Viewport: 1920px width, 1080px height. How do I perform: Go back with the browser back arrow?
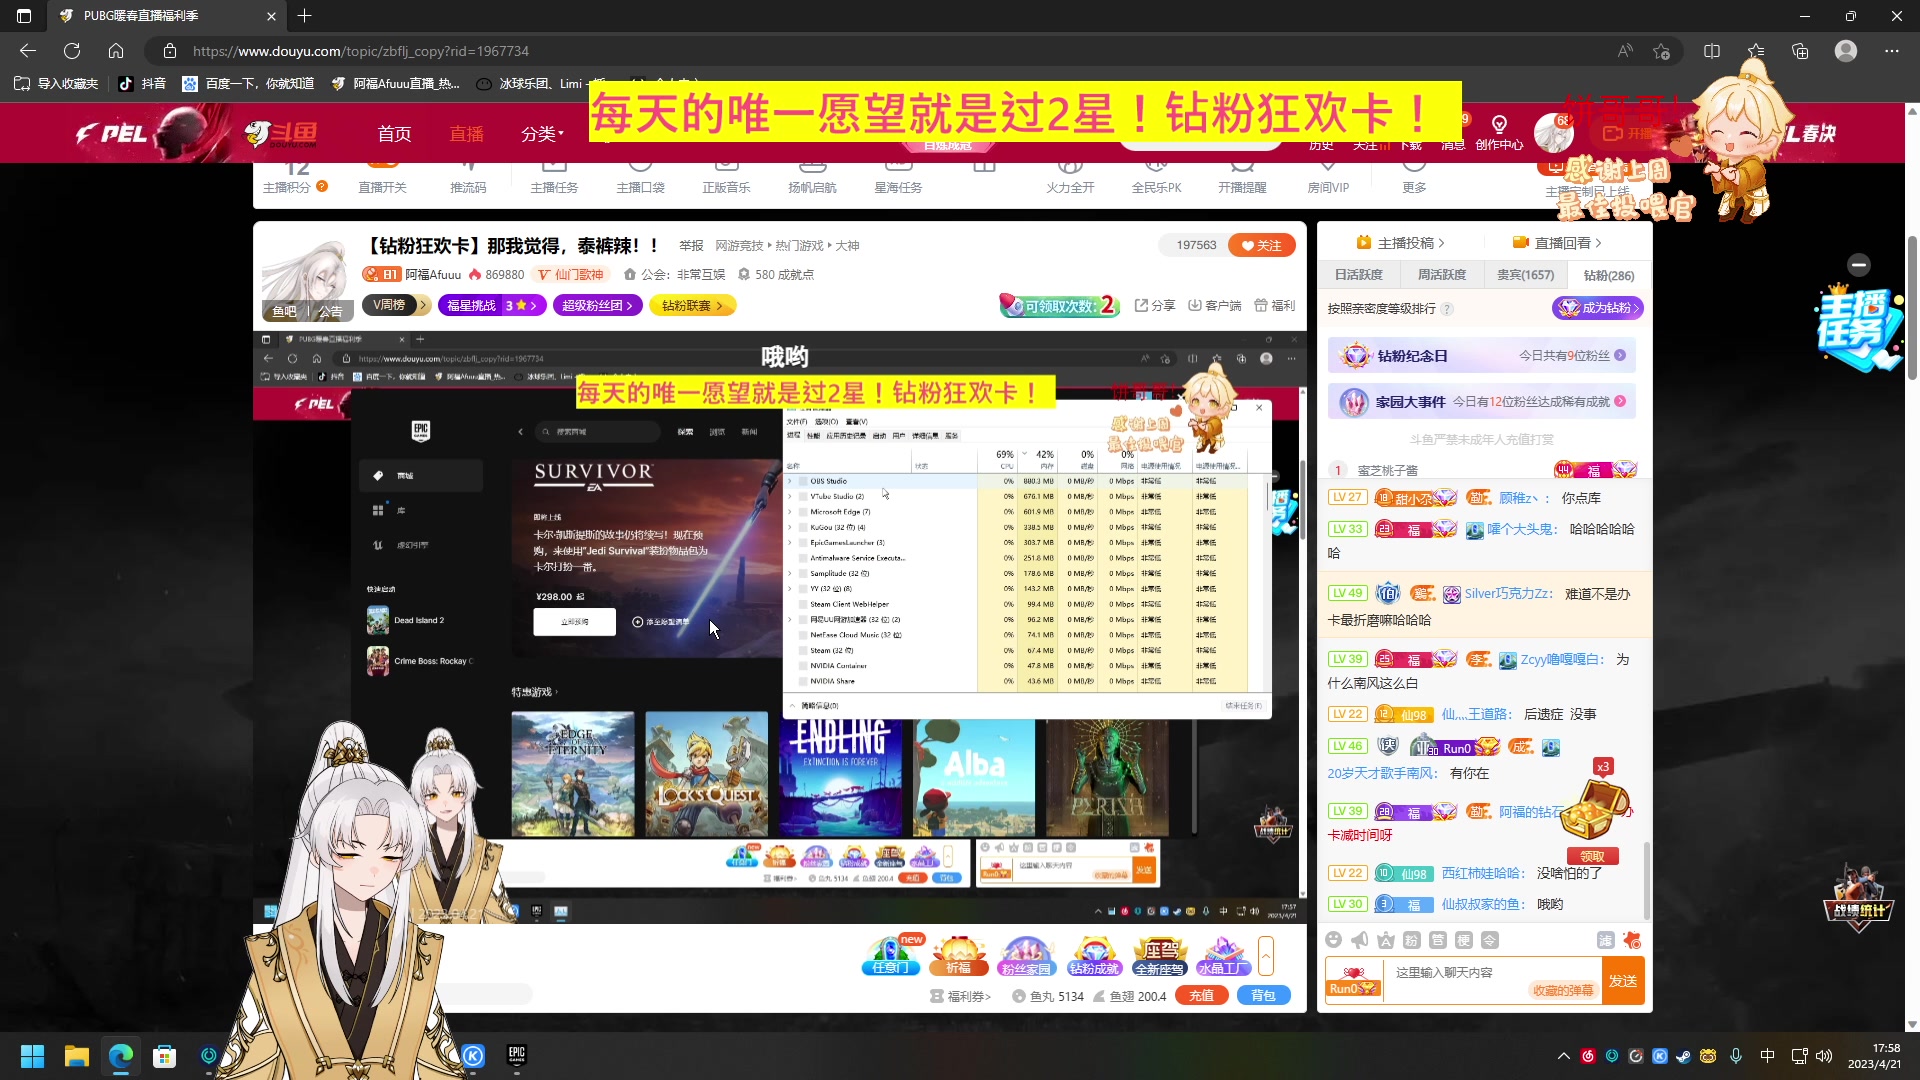[x=28, y=51]
